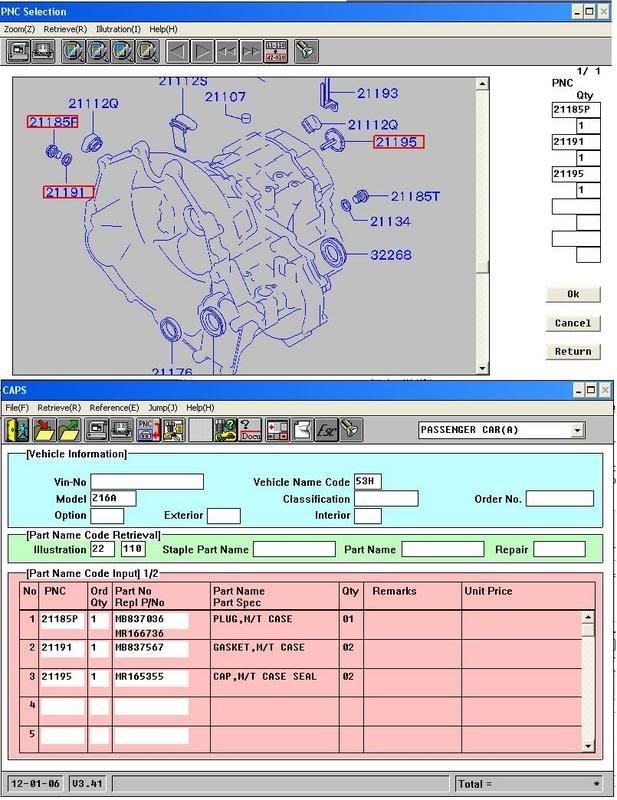Click the previous illustration left-arrow icon
617x800 pixels.
point(177,52)
